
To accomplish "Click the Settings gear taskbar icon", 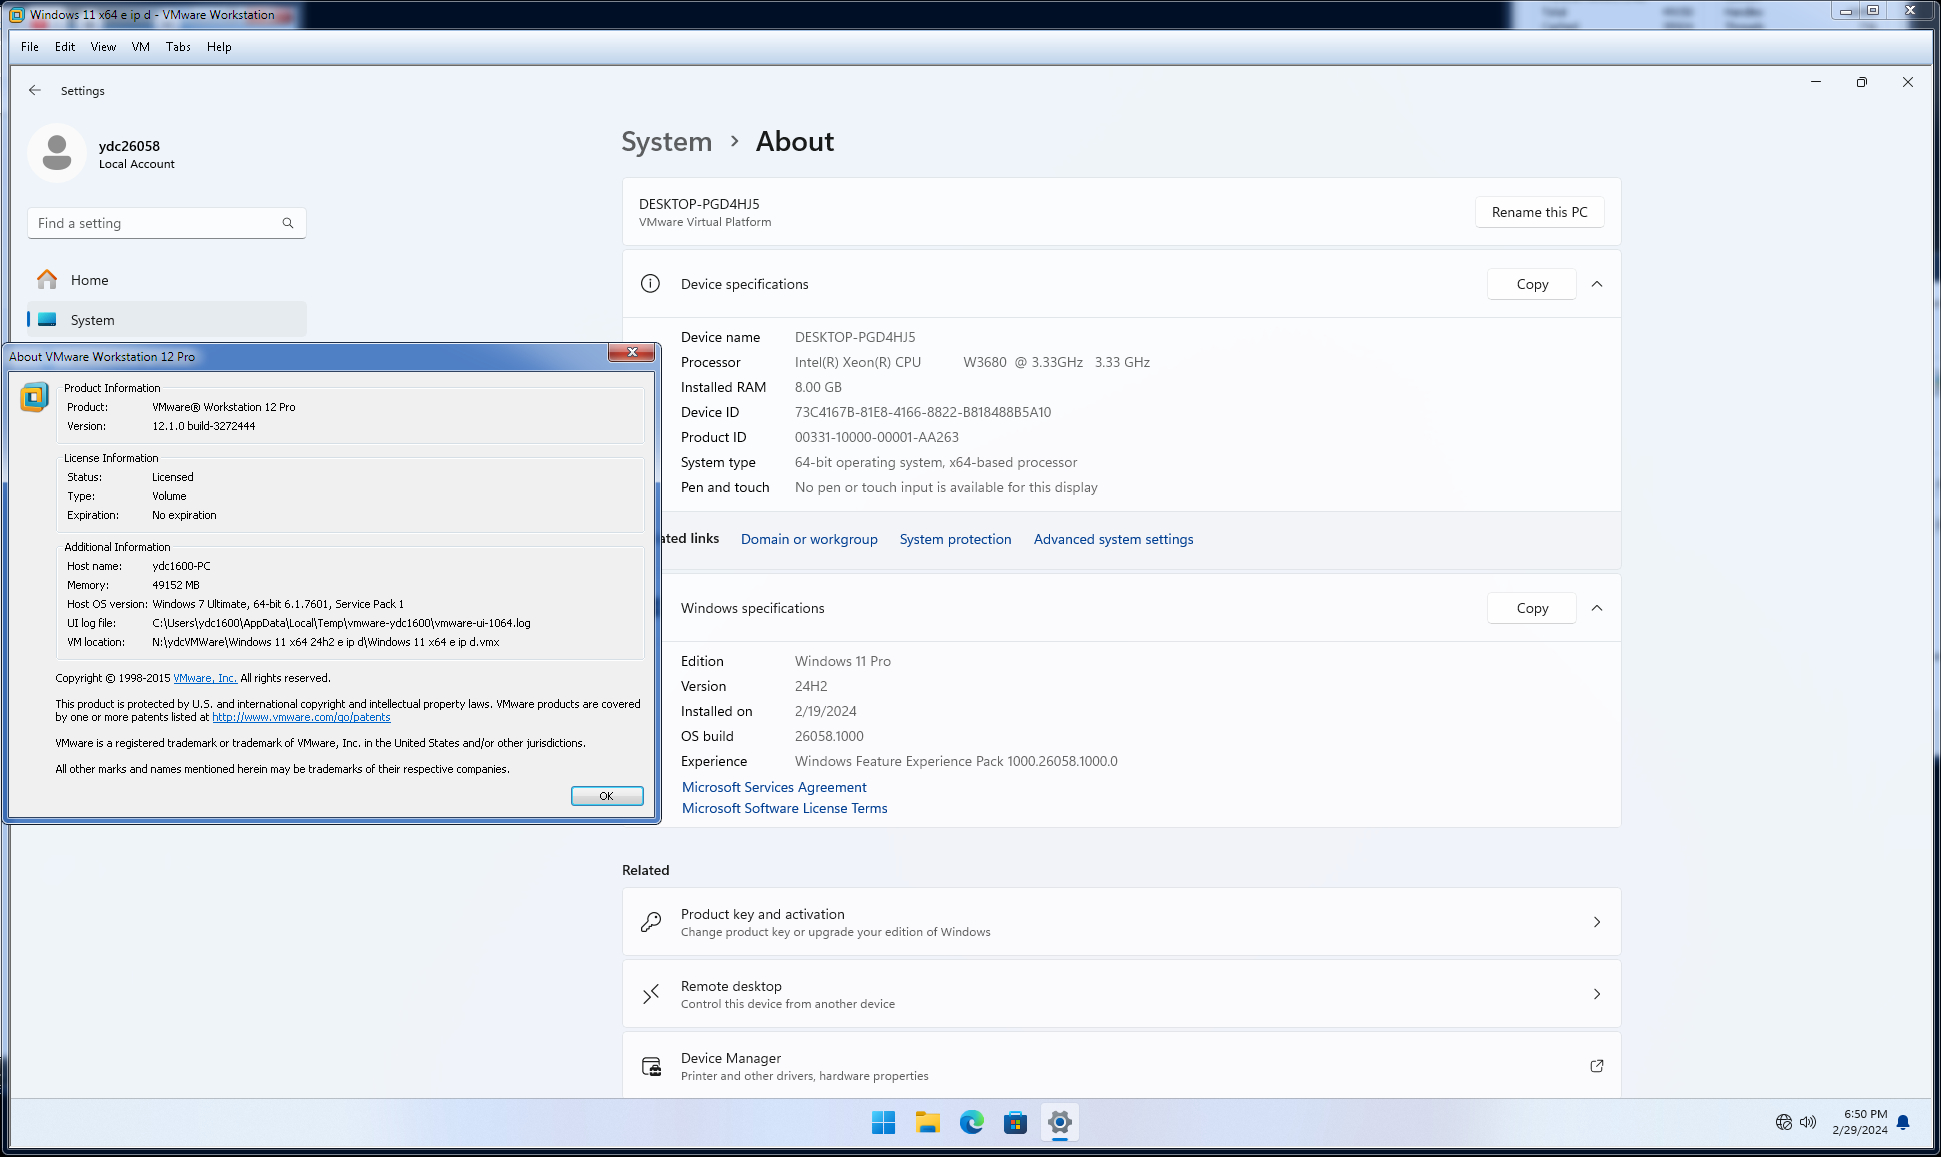I will point(1059,1122).
